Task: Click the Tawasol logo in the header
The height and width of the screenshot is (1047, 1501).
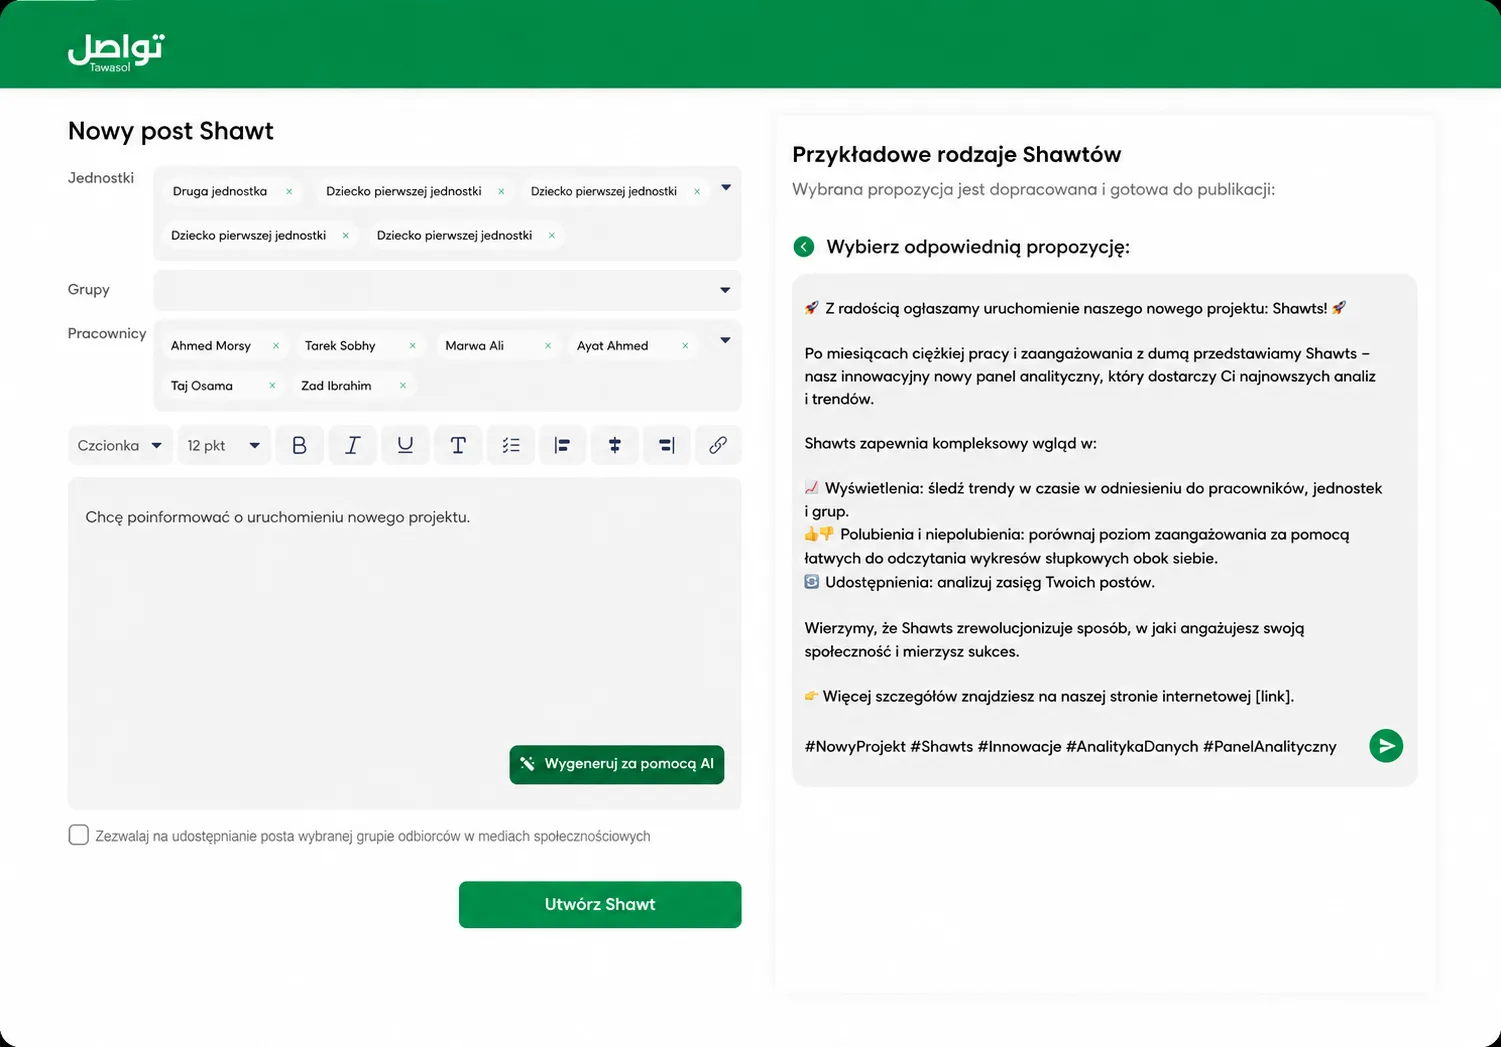Action: (x=116, y=52)
